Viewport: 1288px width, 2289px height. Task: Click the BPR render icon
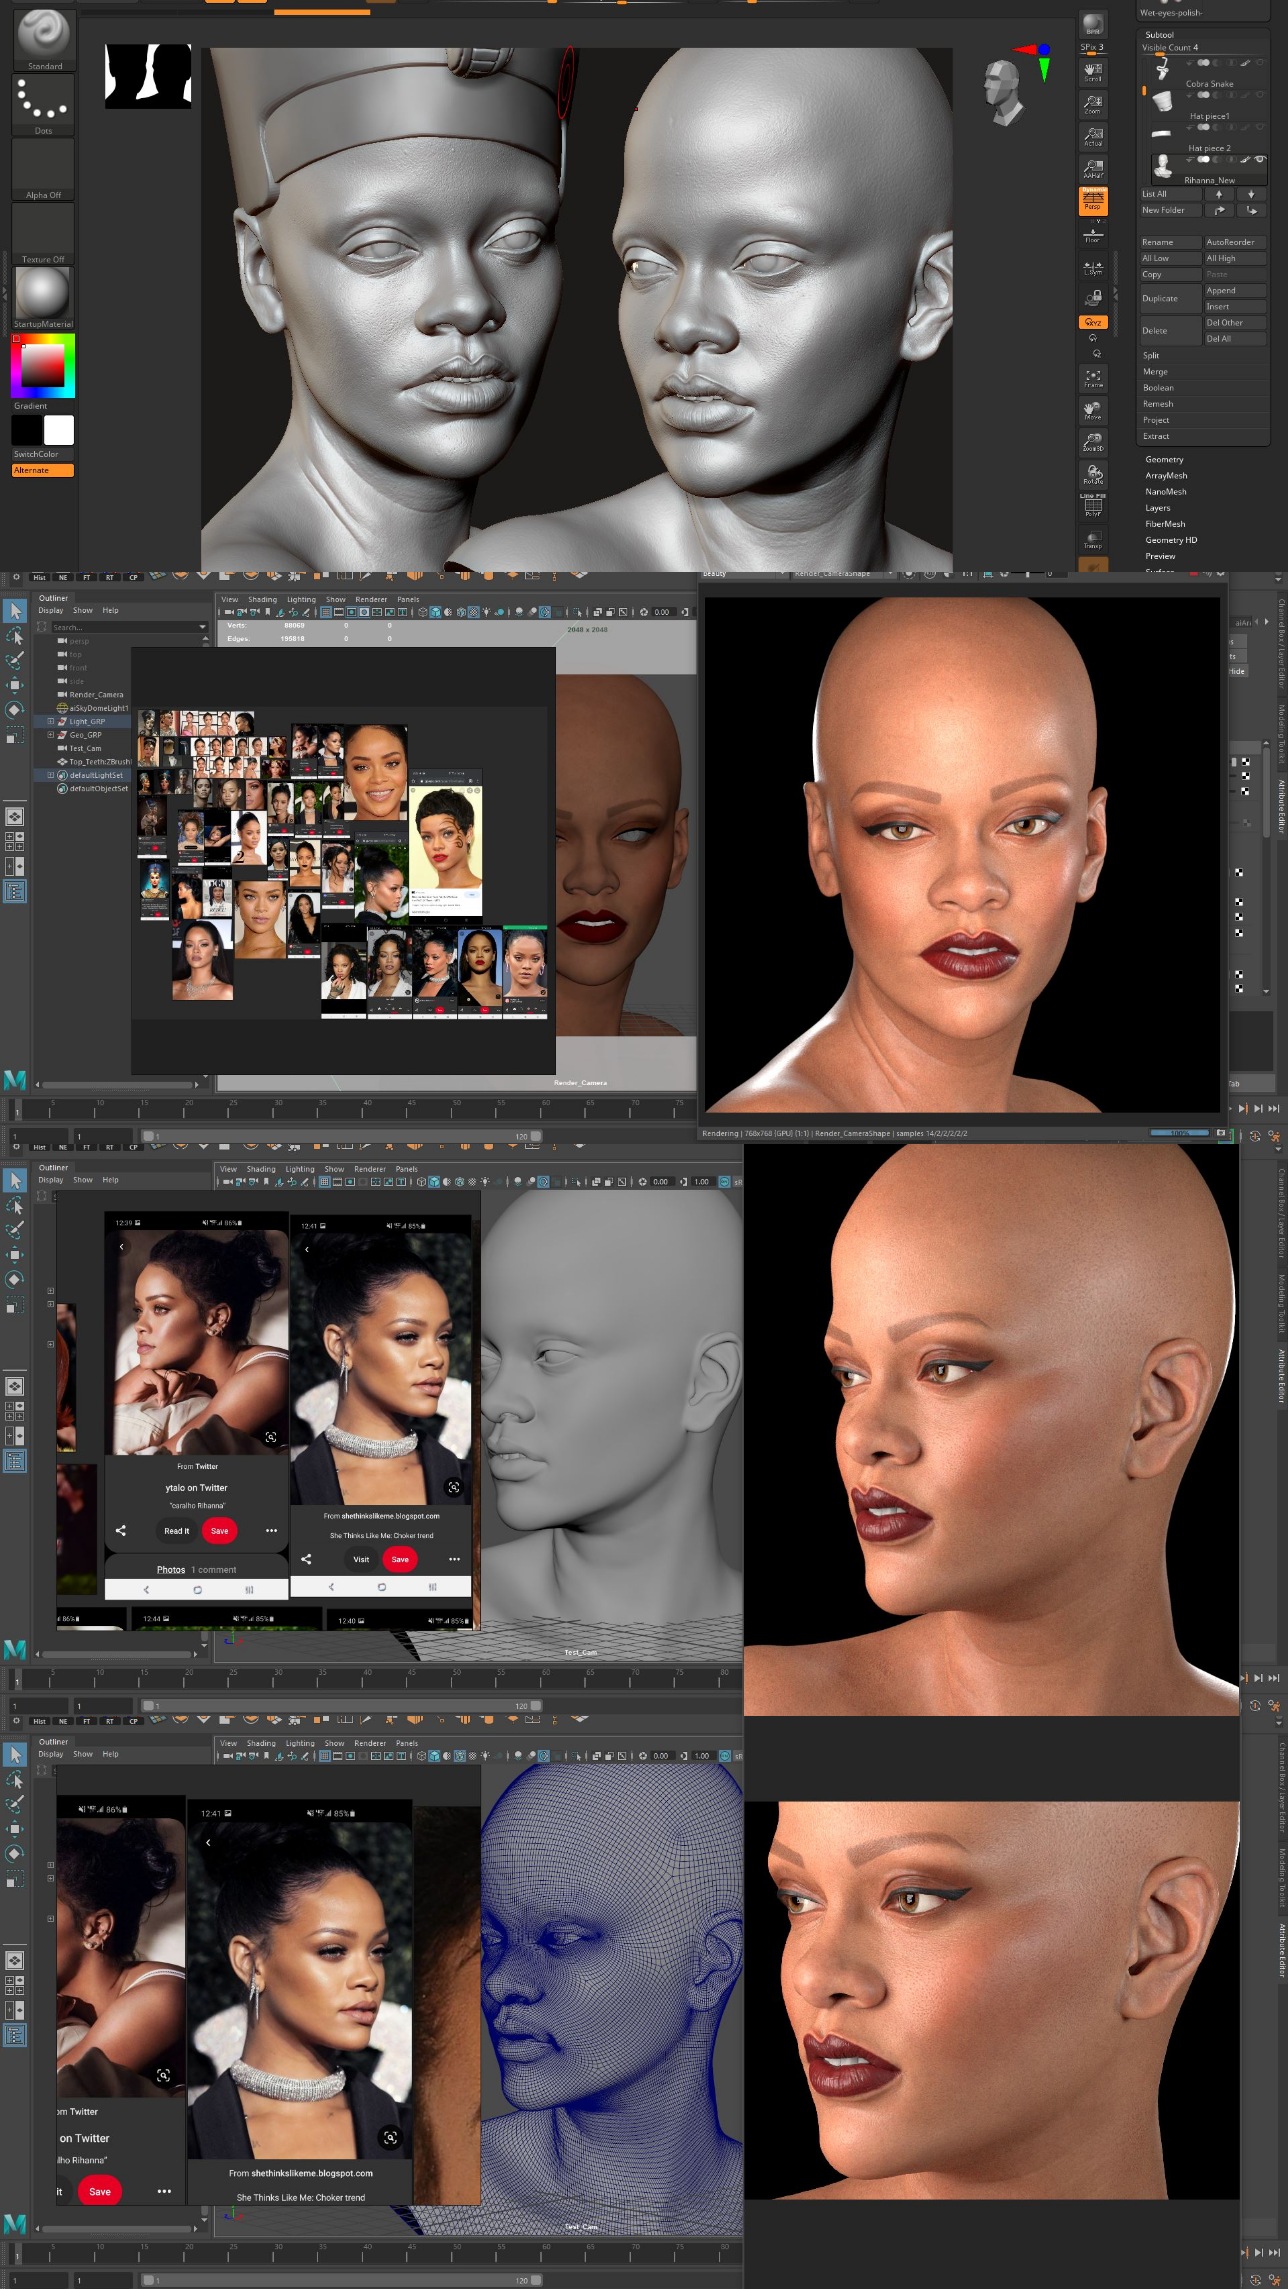coord(1093,25)
